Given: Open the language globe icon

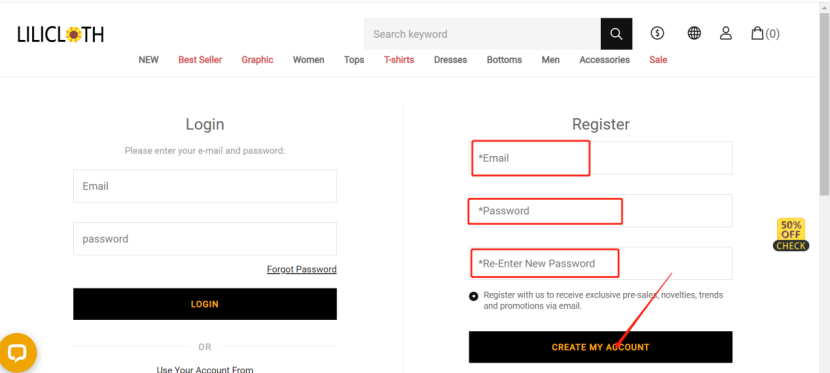Looking at the screenshot, I should tap(694, 33).
